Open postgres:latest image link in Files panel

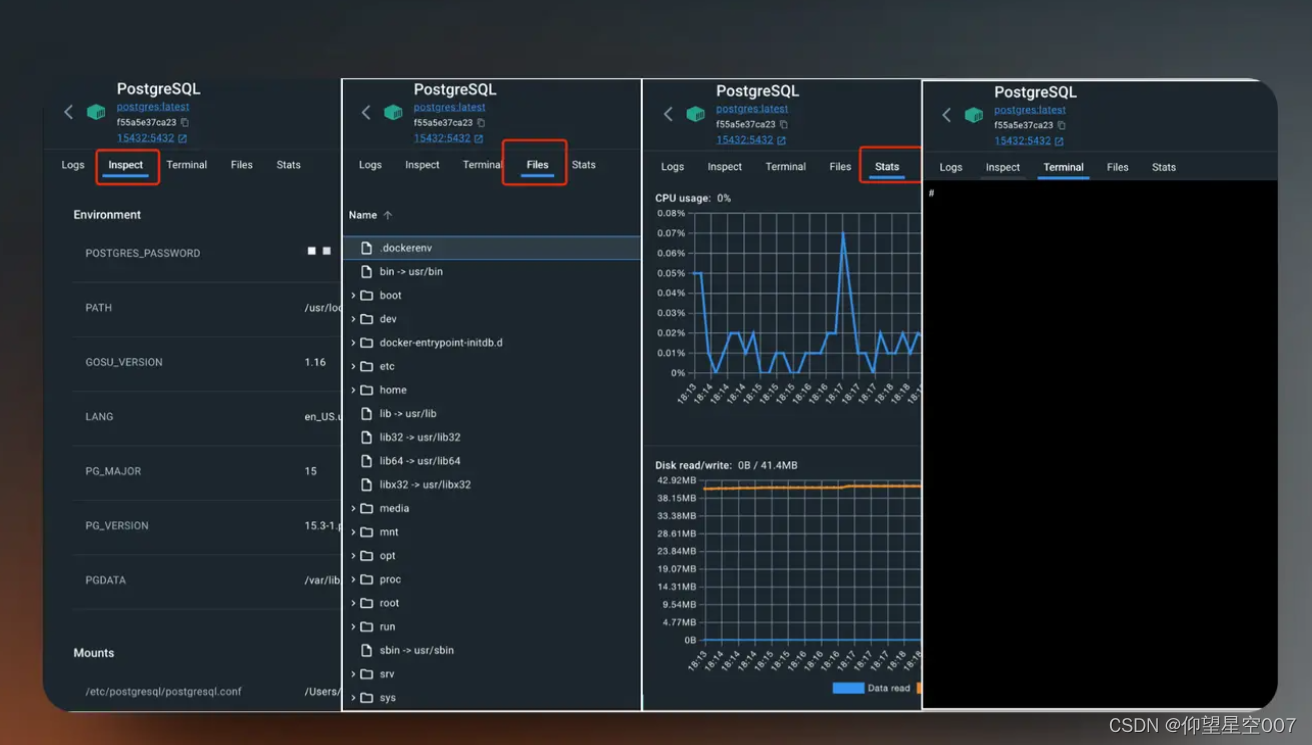450,107
